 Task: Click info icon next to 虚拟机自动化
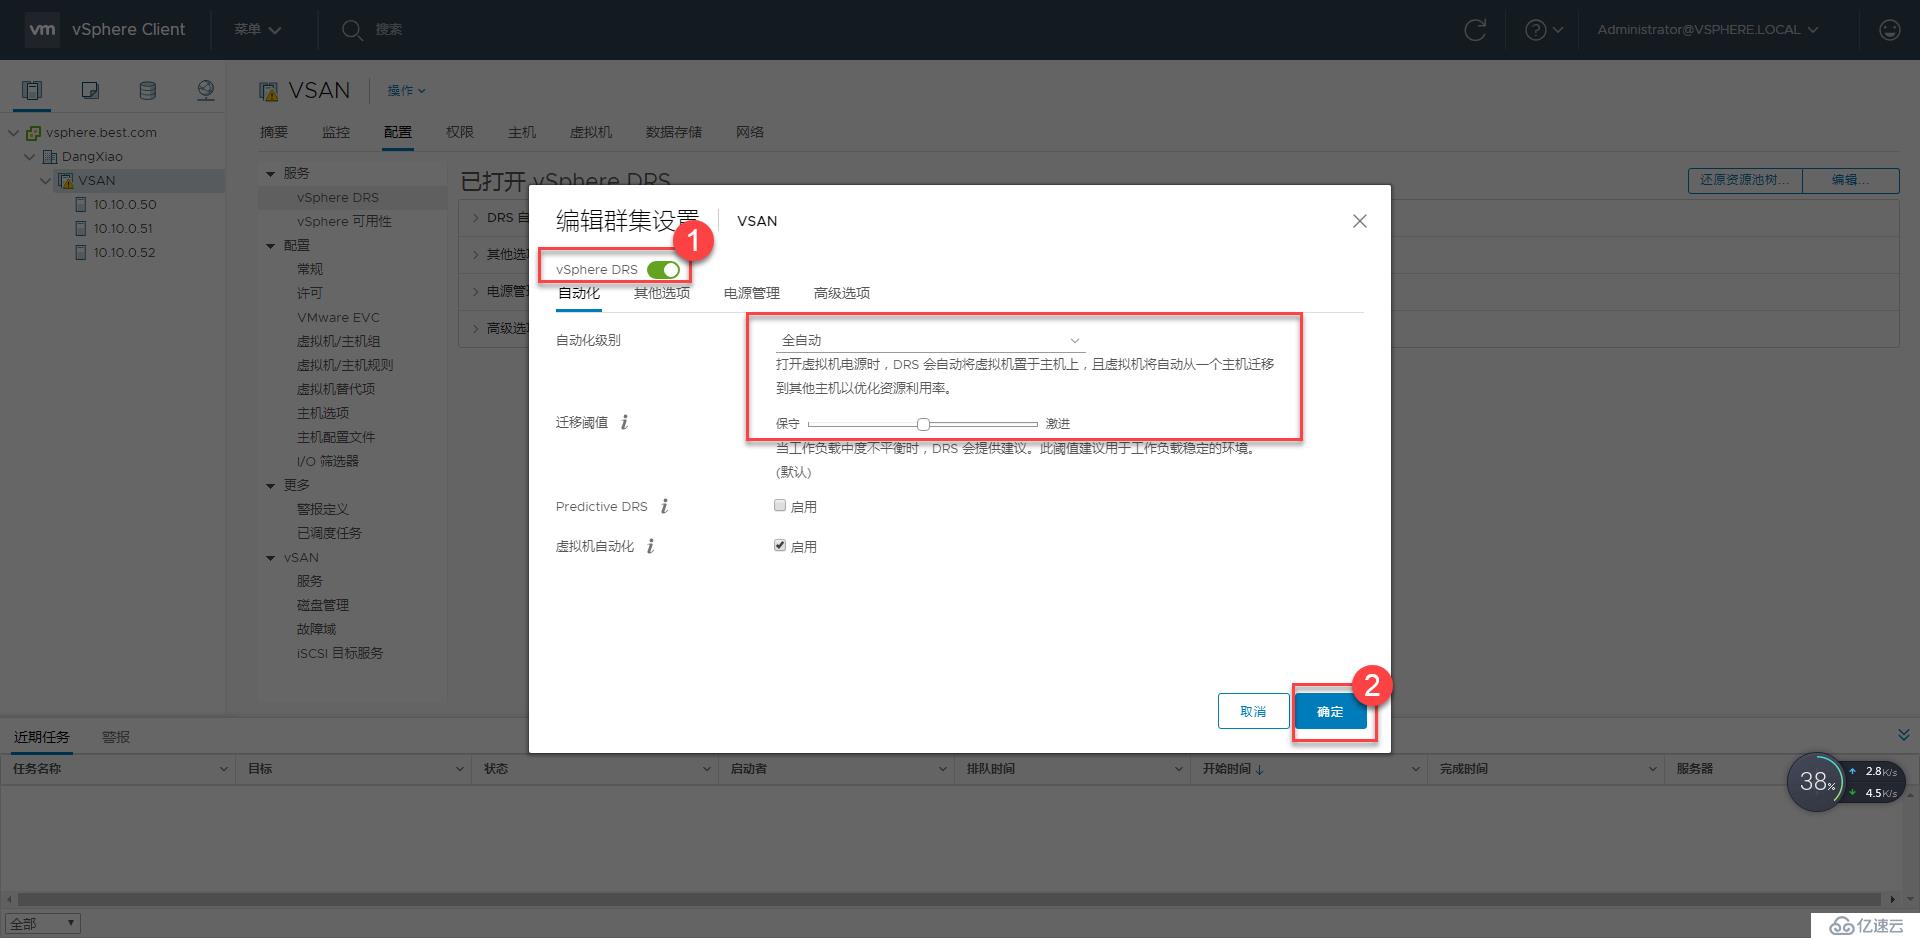click(x=651, y=546)
